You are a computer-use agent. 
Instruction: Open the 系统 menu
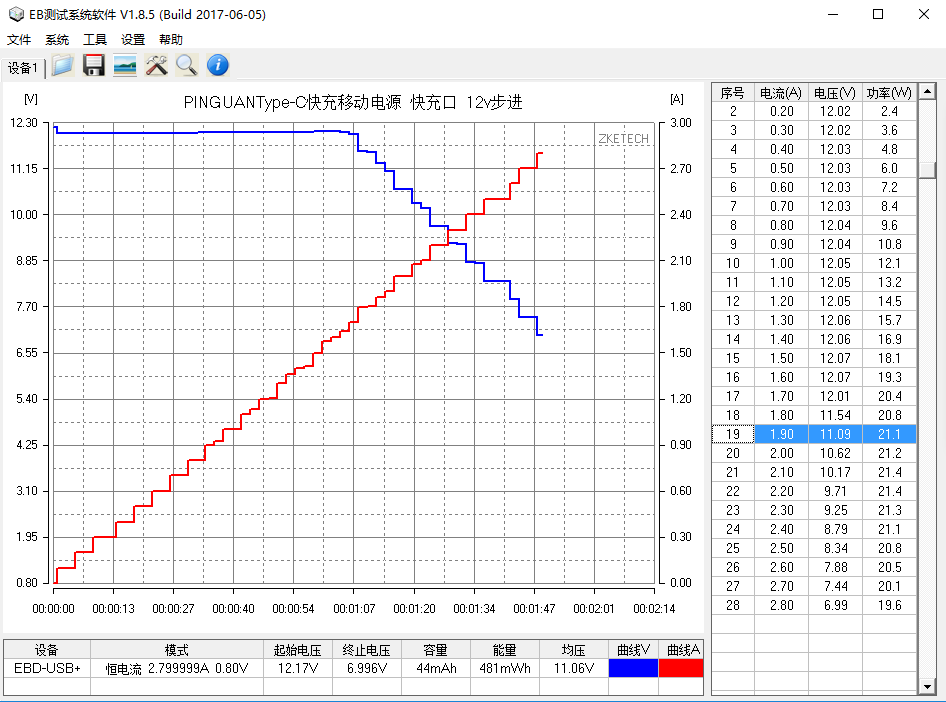tap(57, 40)
